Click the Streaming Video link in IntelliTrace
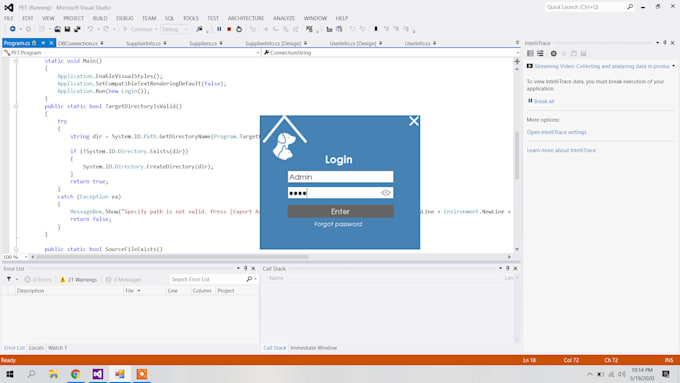This screenshot has height=383, width=680. tap(602, 66)
